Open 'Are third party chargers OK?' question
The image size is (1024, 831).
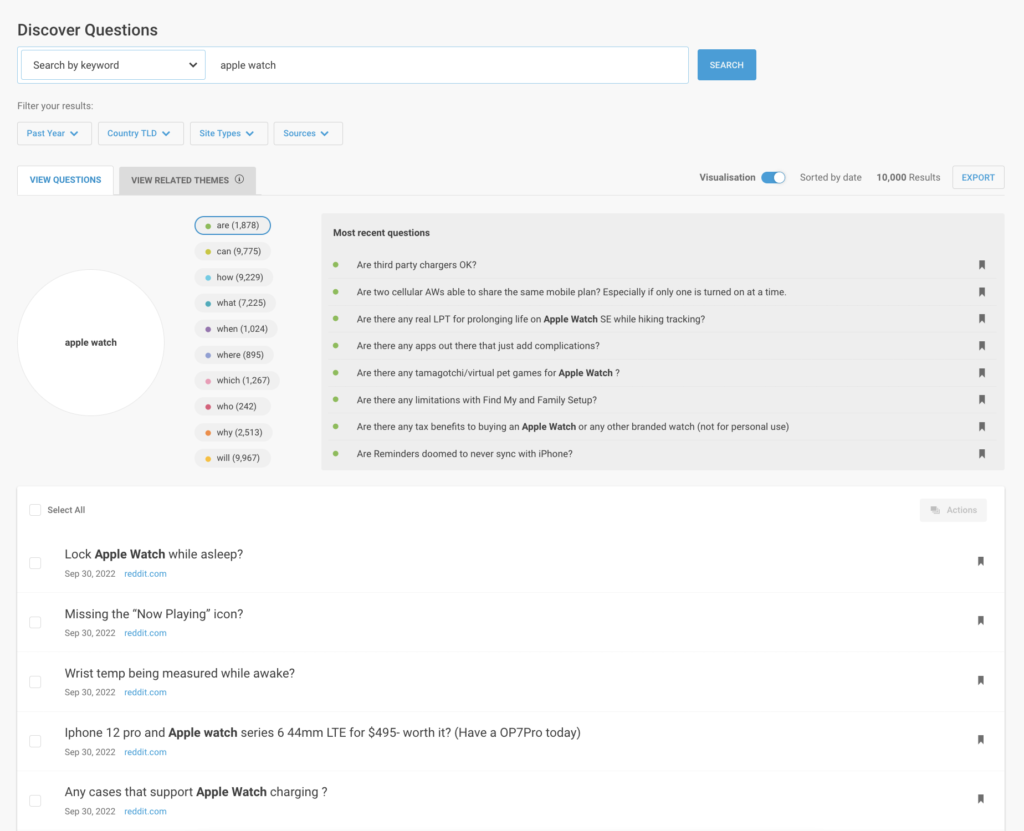pyautogui.click(x=417, y=265)
